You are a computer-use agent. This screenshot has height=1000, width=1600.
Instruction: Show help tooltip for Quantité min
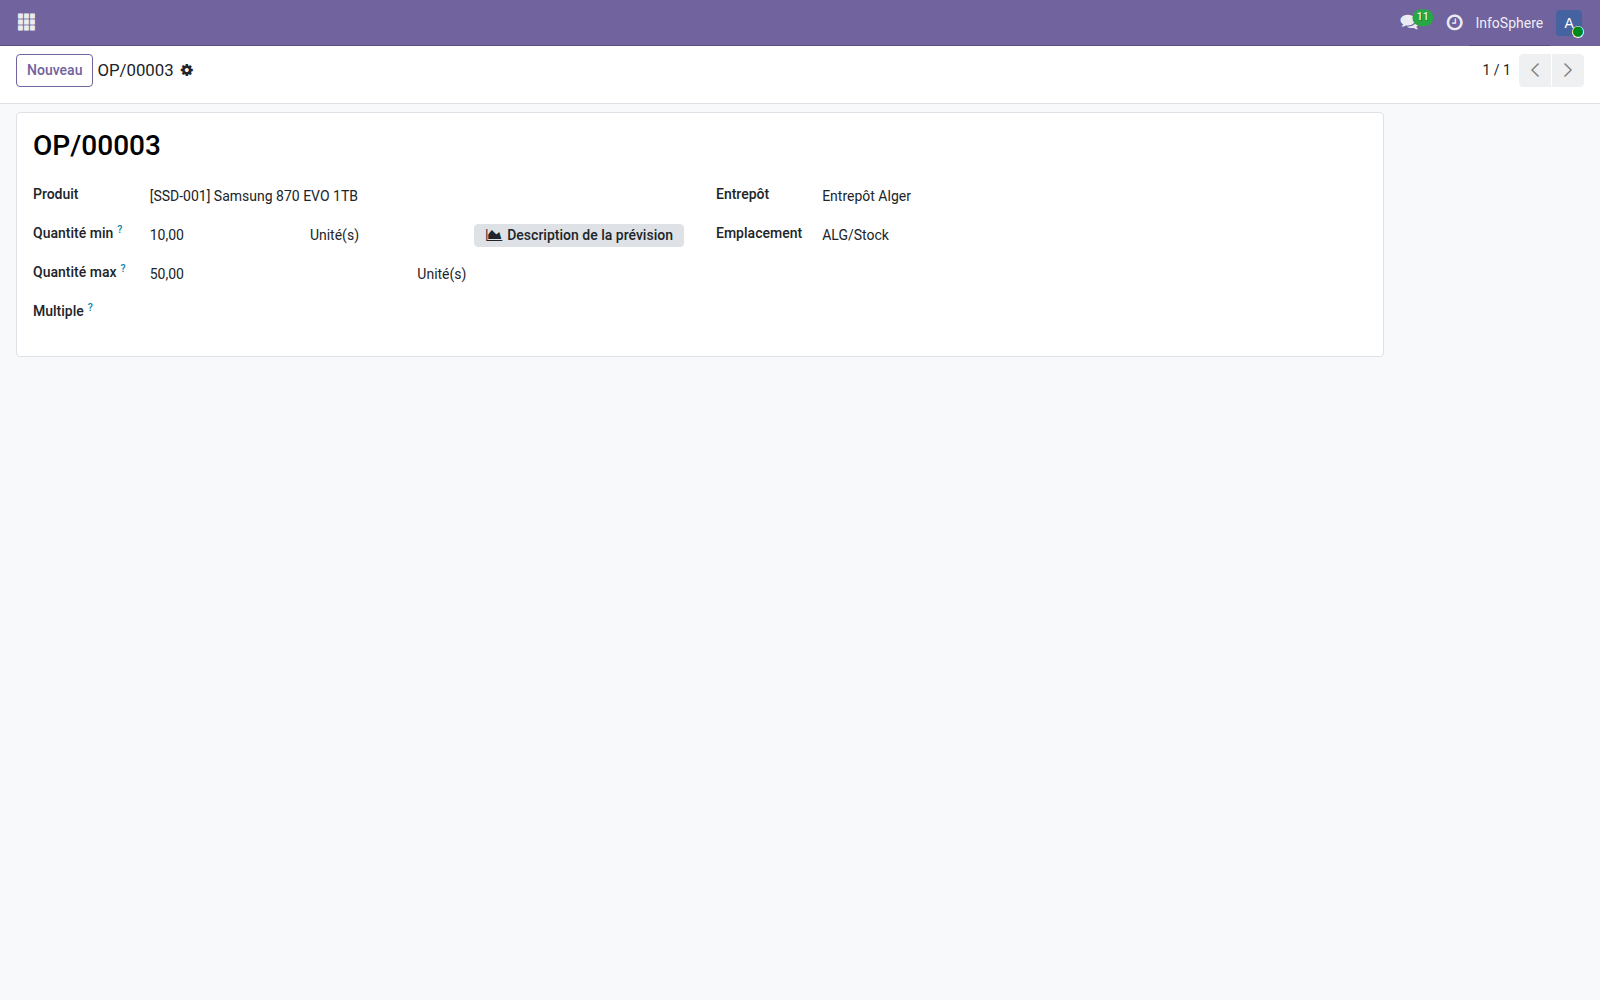tap(120, 228)
